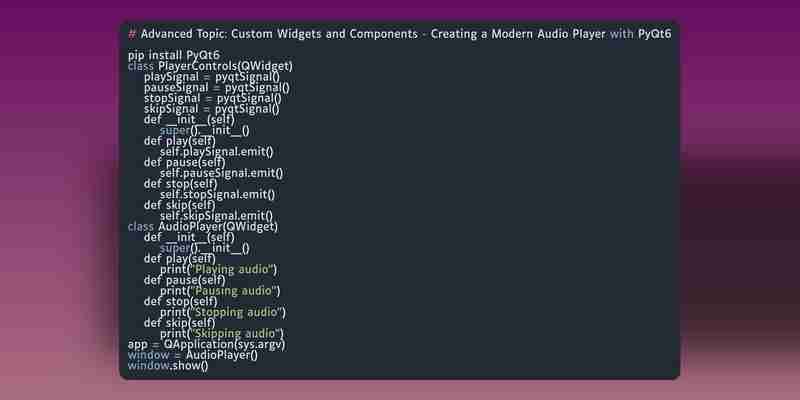Click "self.skipSignal.emit()" line
The height and width of the screenshot is (400, 800).
(216, 216)
